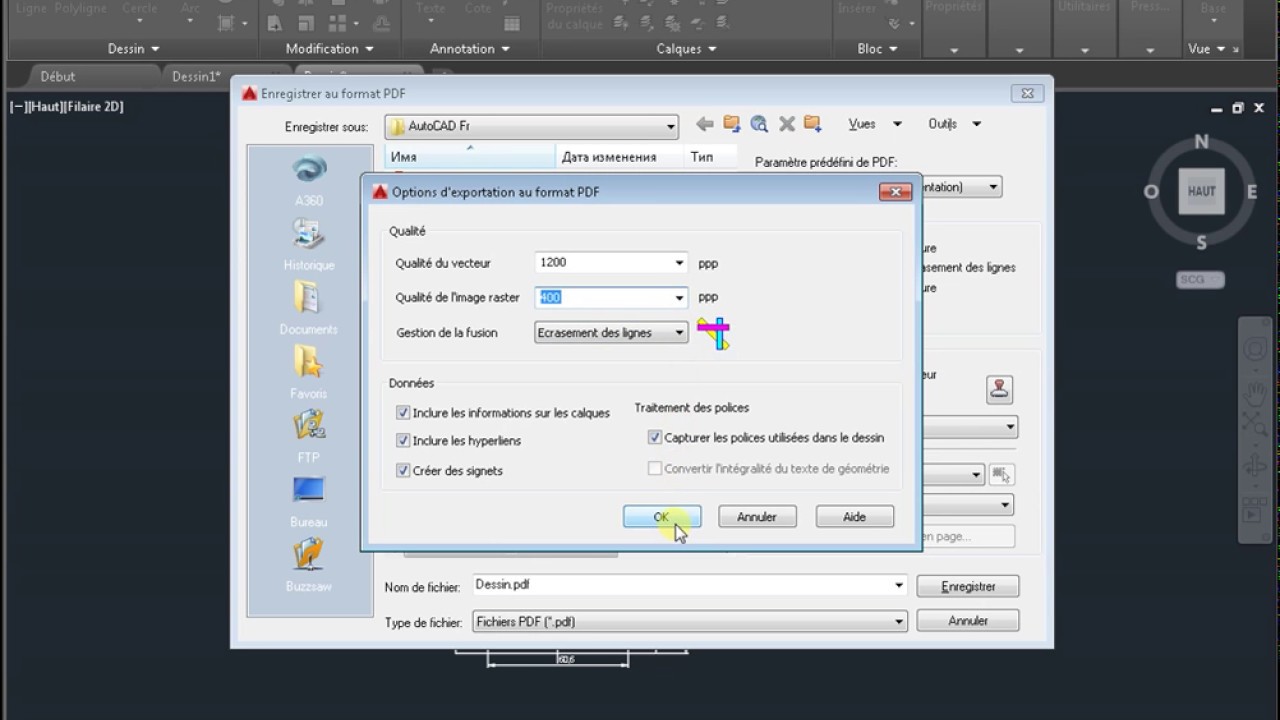
Task: Click the [-][Haut][Filaire 2D] viewport label
Action: pyautogui.click(x=67, y=106)
